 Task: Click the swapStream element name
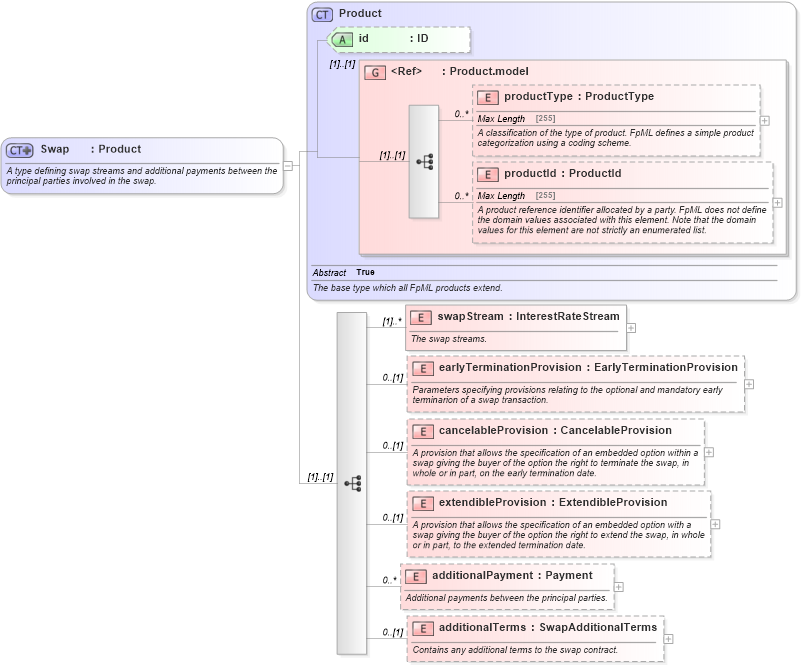pyautogui.click(x=470, y=317)
